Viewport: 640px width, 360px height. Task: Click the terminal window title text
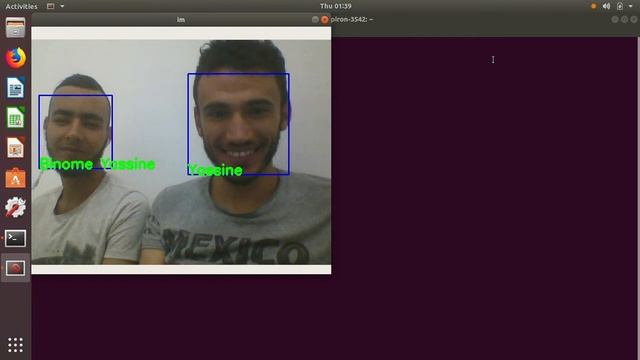[x=352, y=19]
